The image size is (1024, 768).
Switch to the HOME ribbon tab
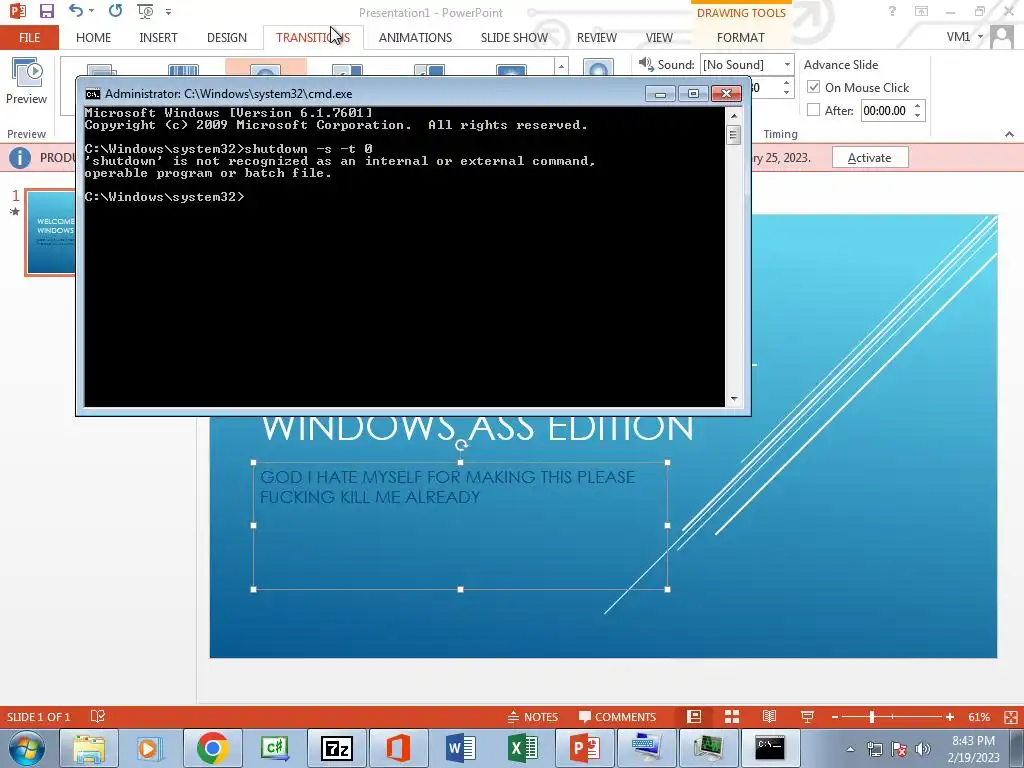point(93,37)
